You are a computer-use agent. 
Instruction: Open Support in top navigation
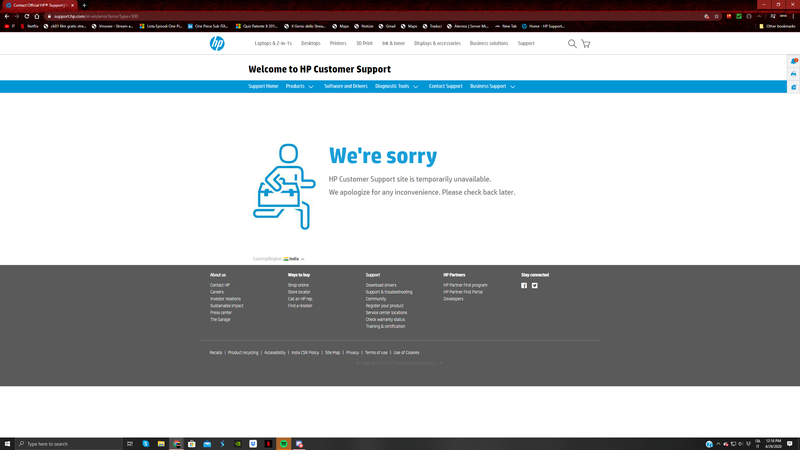point(526,43)
